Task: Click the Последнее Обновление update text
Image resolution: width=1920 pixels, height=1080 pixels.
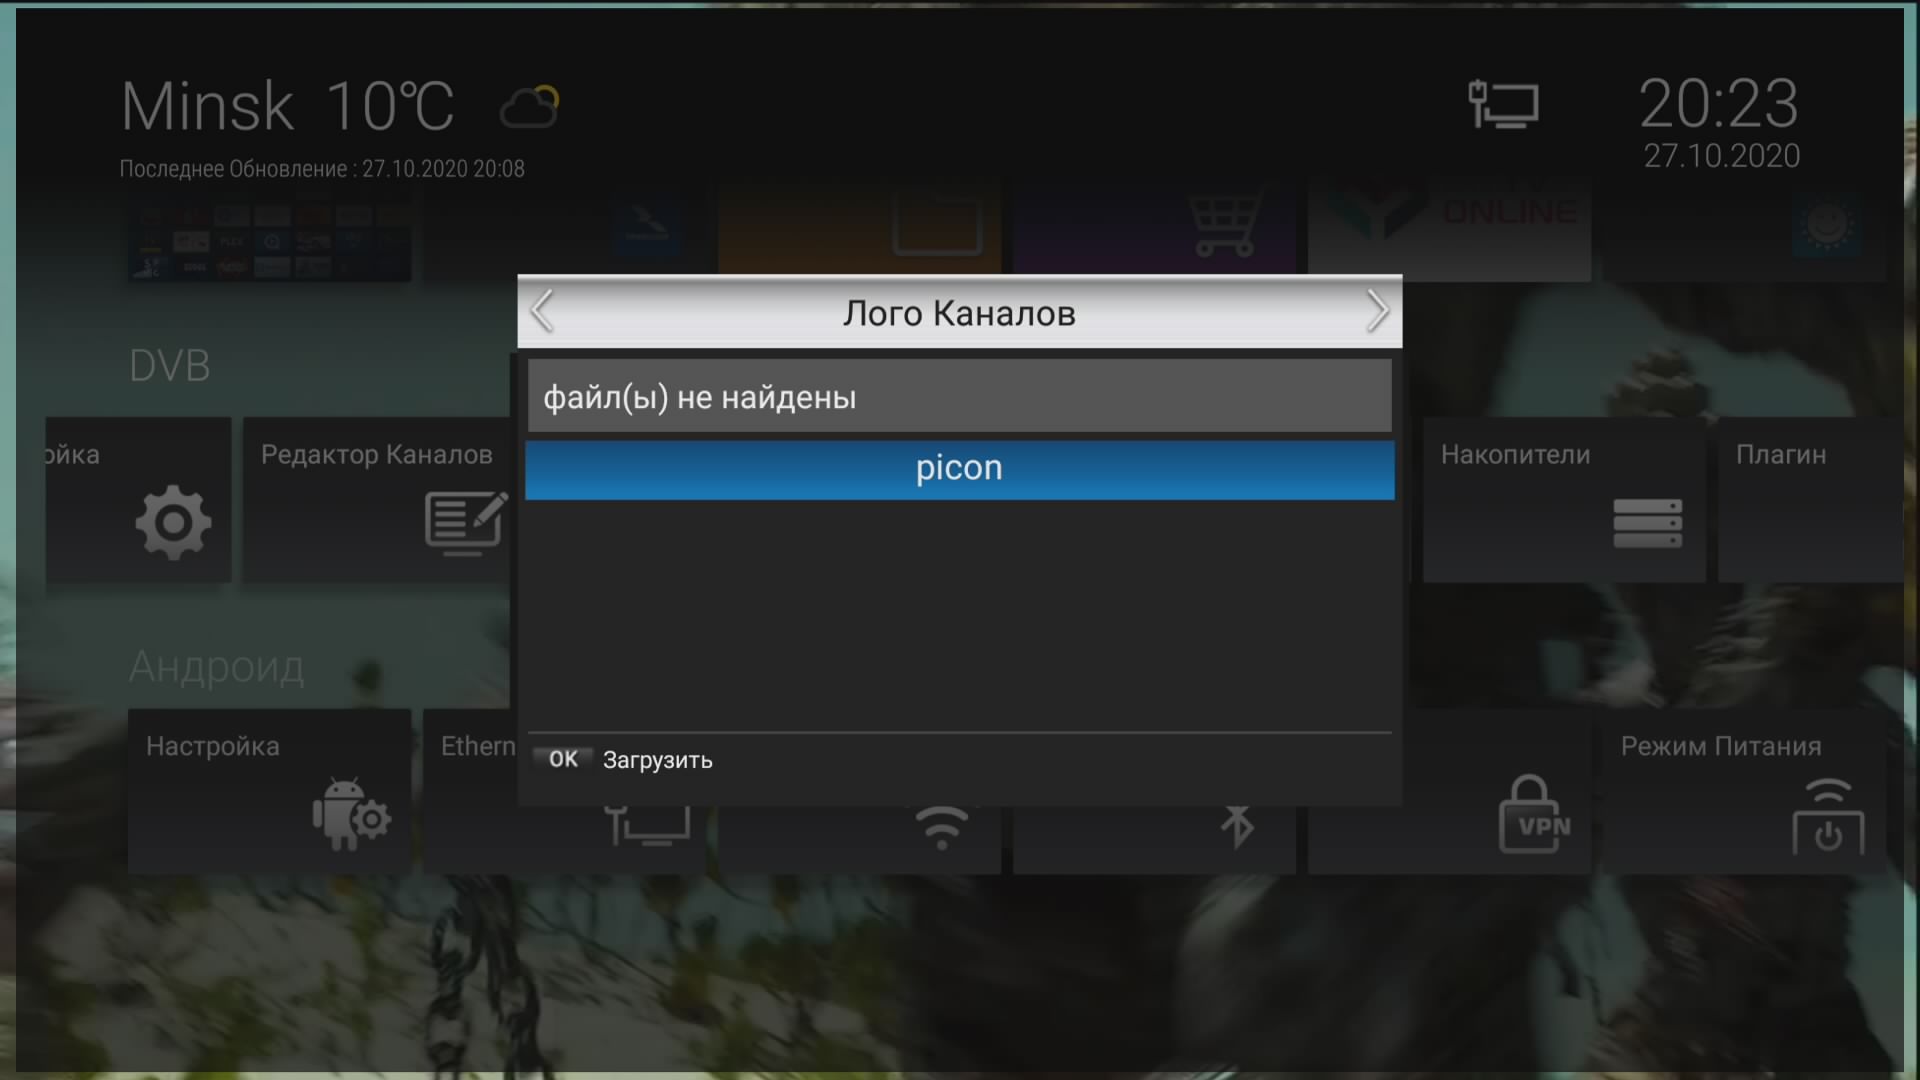Action: click(x=322, y=169)
